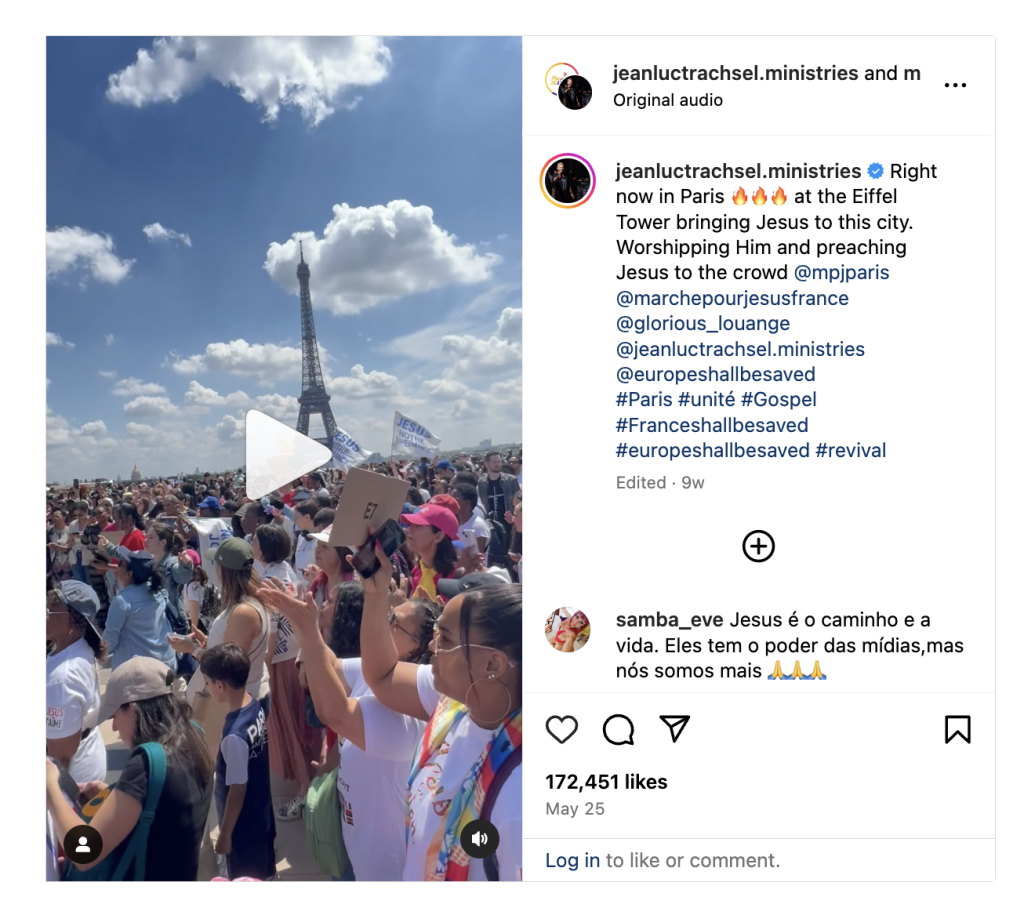This screenshot has height=904, width=1024.
Task: Open jeanluctrachsel.ministries profile picture in caption
Action: (568, 181)
